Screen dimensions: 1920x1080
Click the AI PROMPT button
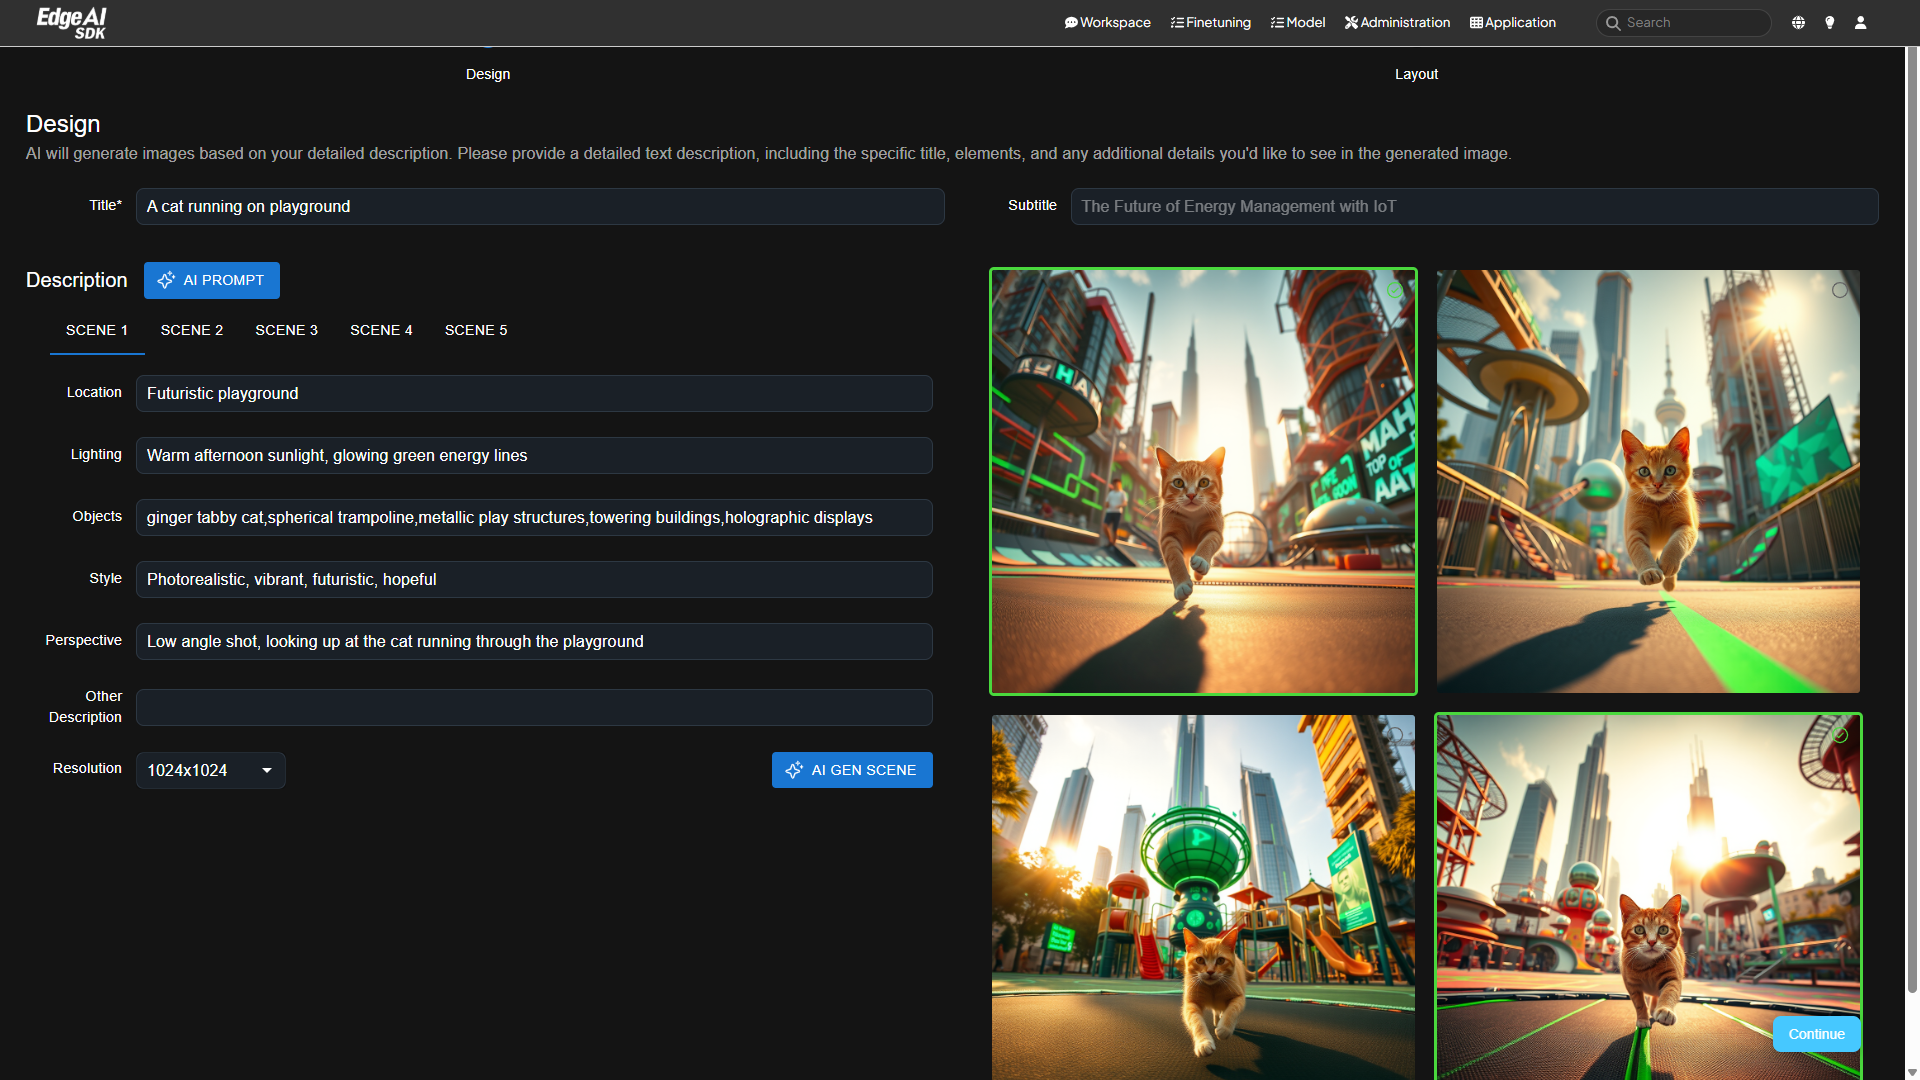tap(211, 280)
